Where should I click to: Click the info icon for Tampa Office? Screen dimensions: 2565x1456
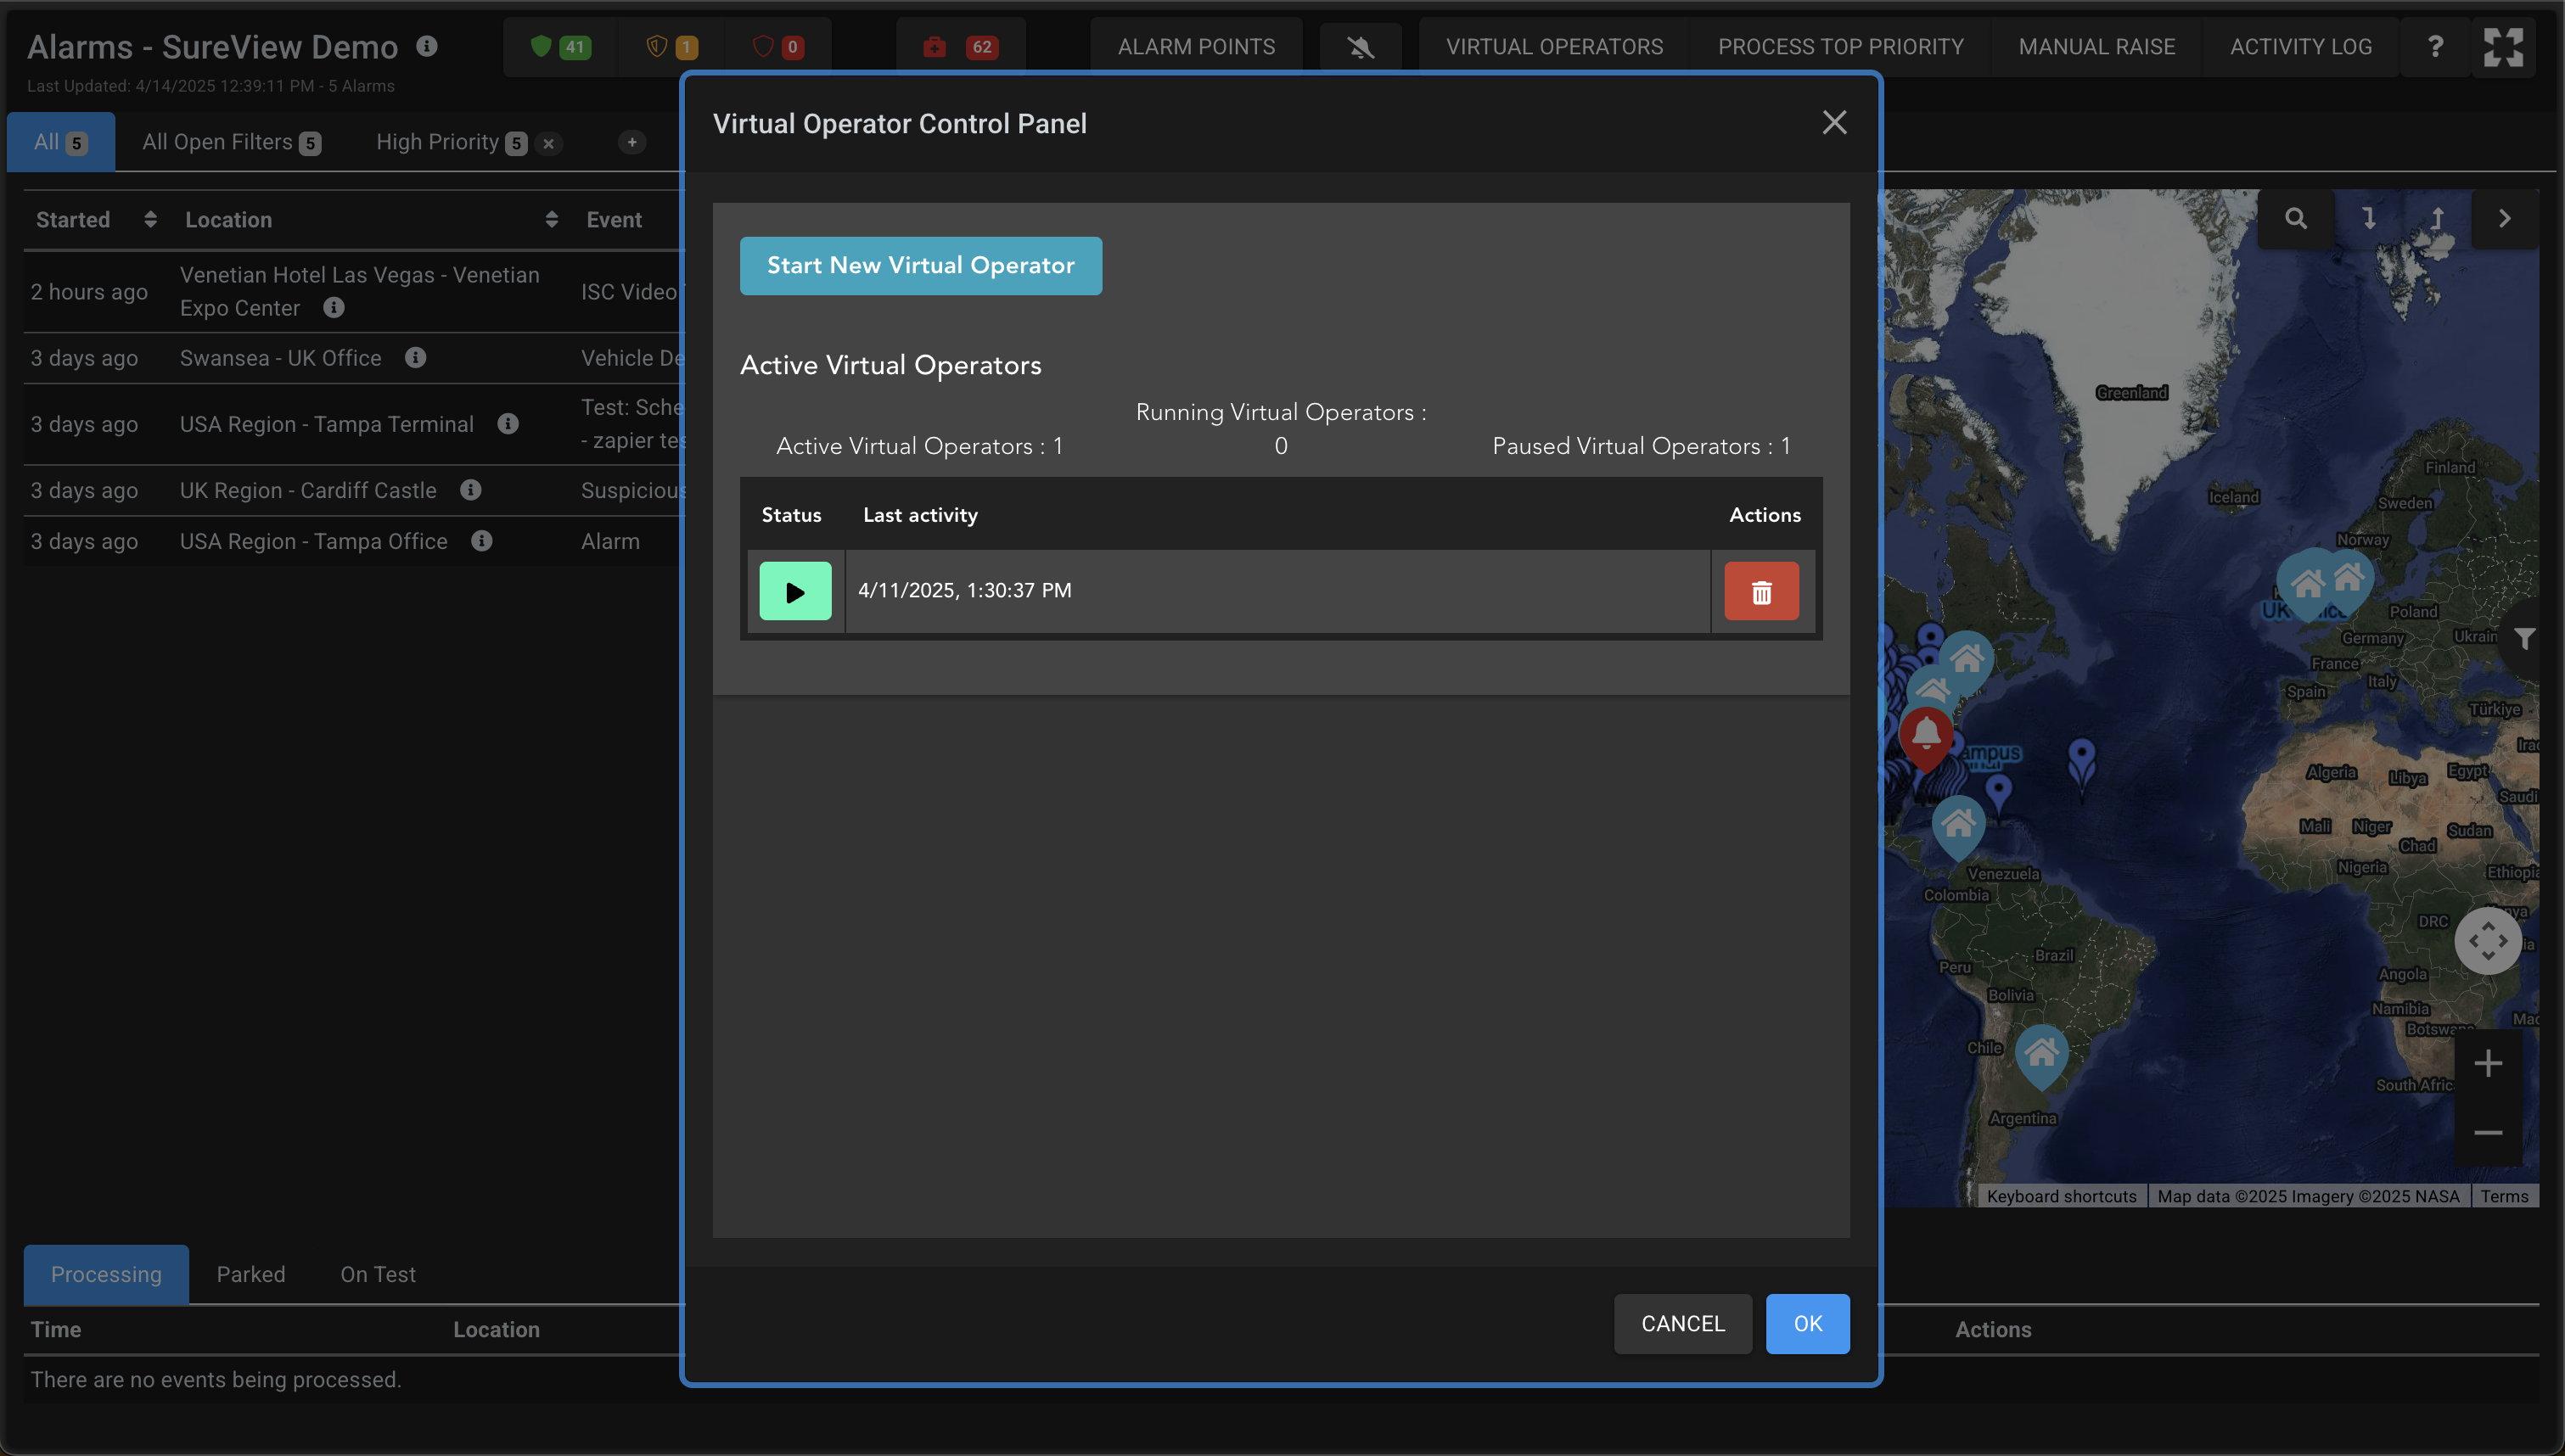coord(482,541)
